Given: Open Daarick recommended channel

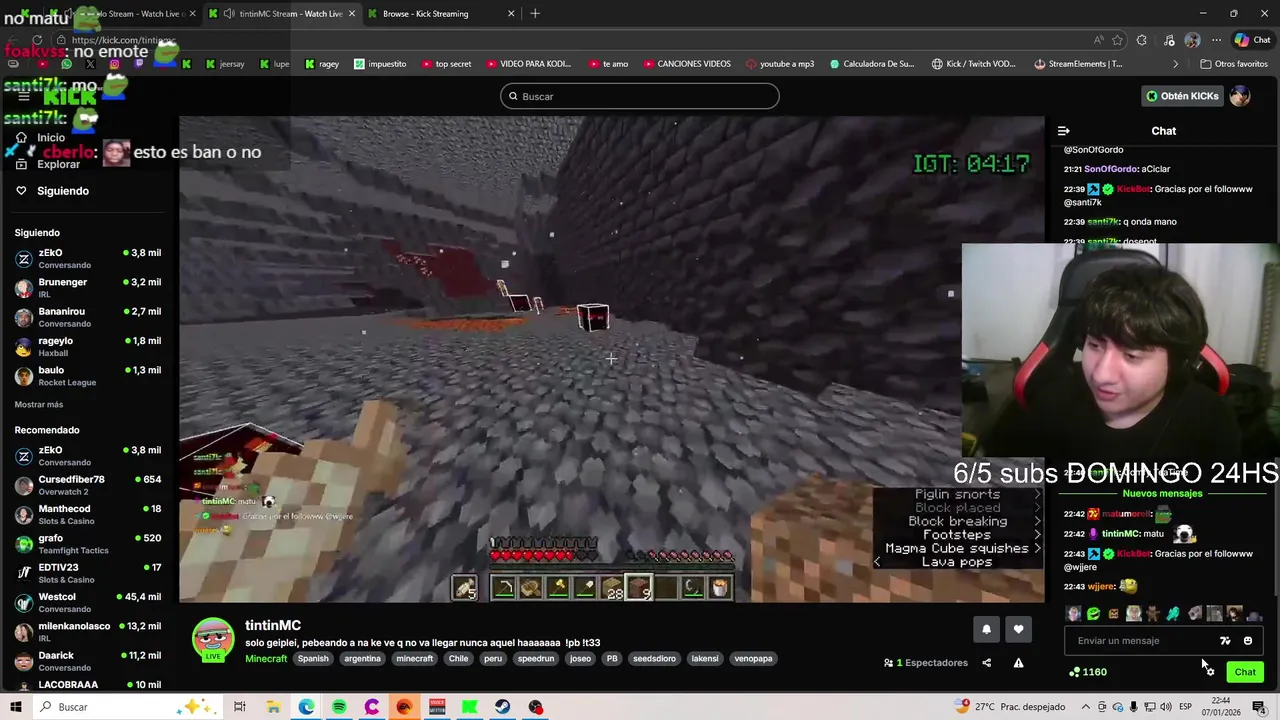Looking at the screenshot, I should [88, 661].
